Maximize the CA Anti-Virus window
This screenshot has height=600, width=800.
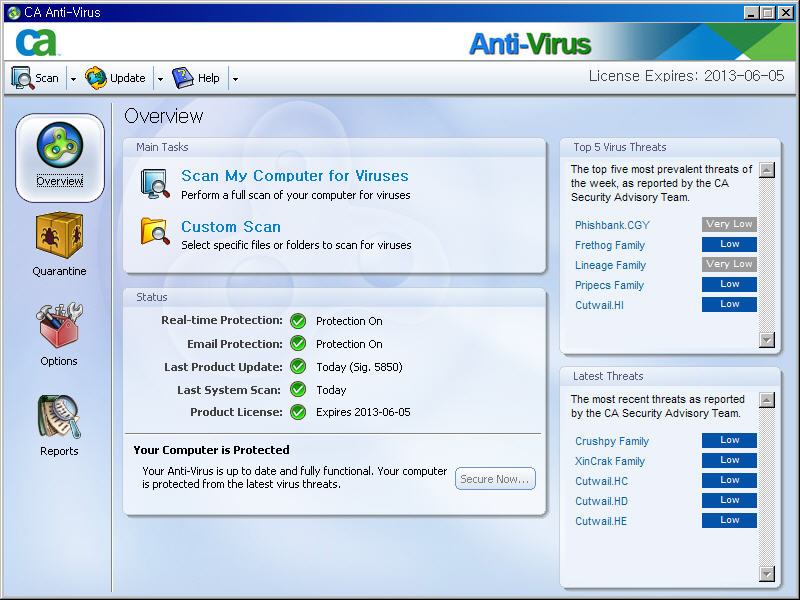tap(767, 13)
